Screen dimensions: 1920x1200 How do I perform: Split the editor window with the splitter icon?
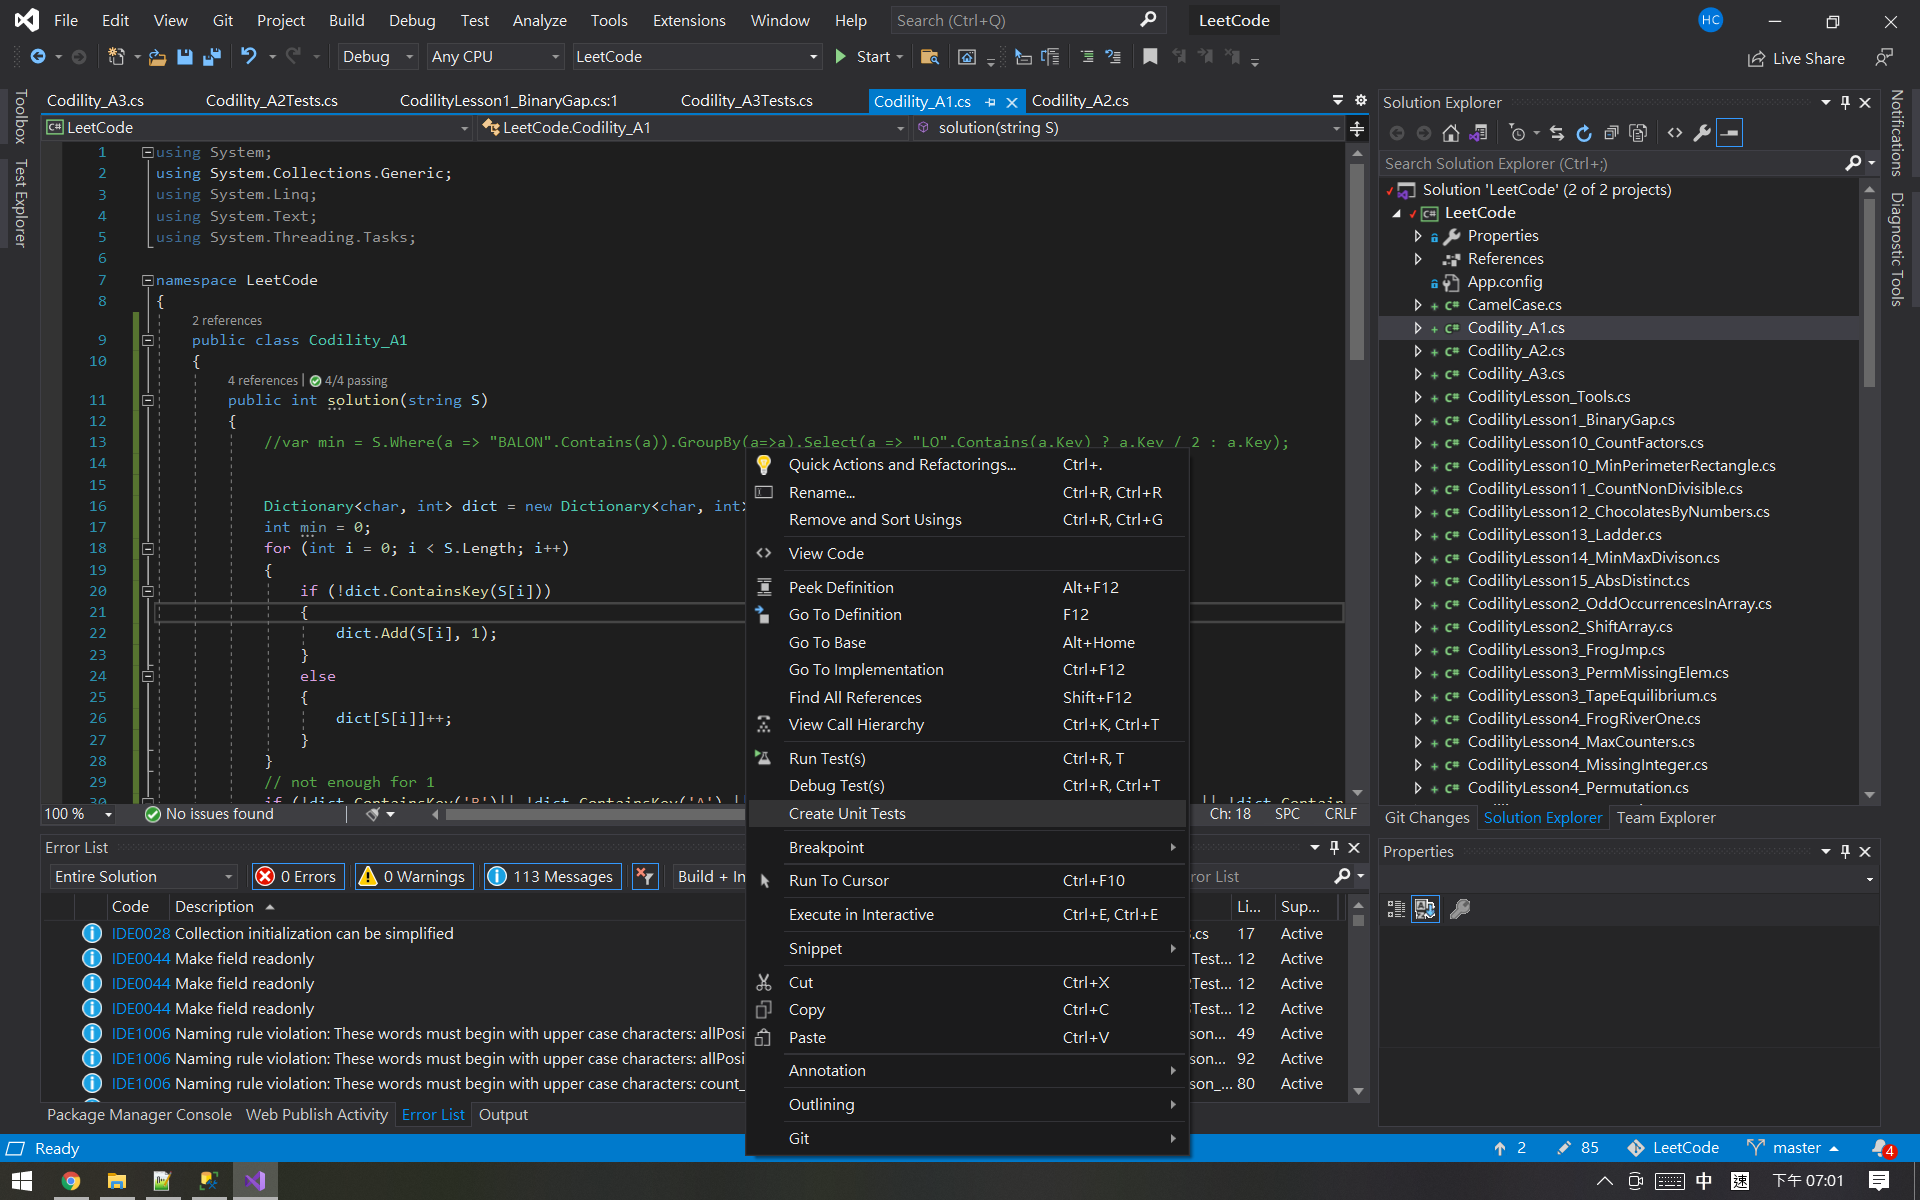pyautogui.click(x=1357, y=127)
